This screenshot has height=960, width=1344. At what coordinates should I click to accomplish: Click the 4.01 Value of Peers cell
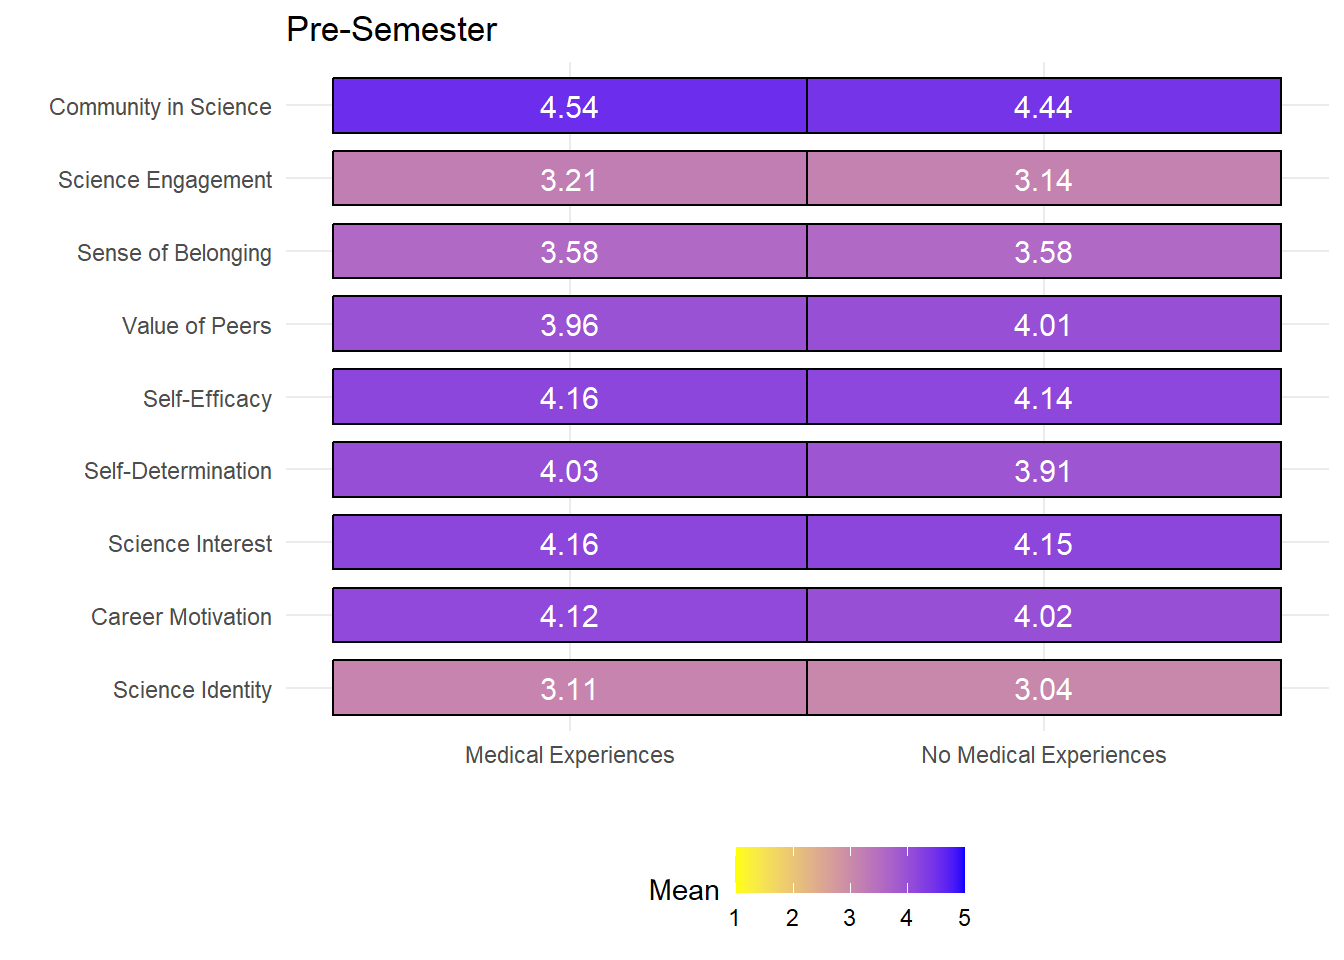(1044, 324)
